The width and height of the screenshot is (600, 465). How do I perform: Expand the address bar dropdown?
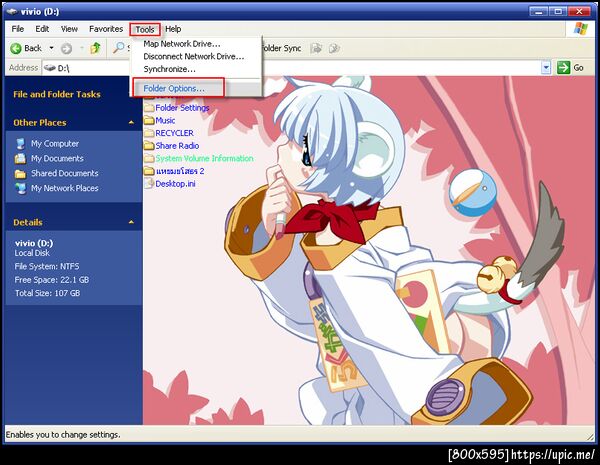pos(546,68)
